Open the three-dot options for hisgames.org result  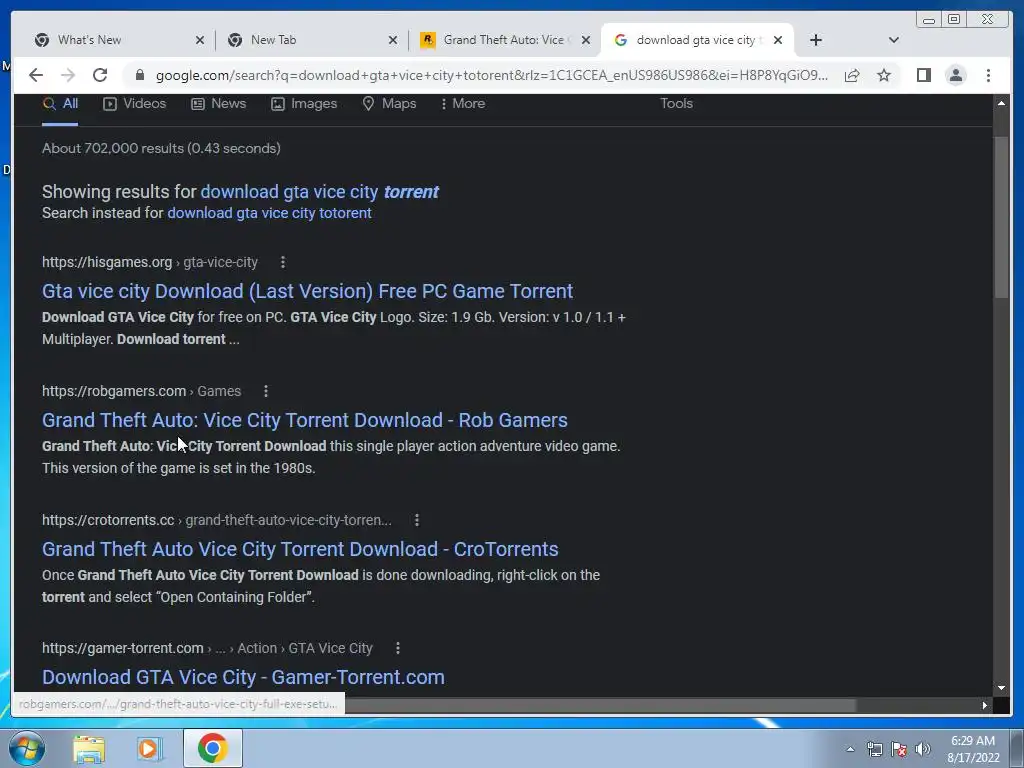[x=283, y=262]
